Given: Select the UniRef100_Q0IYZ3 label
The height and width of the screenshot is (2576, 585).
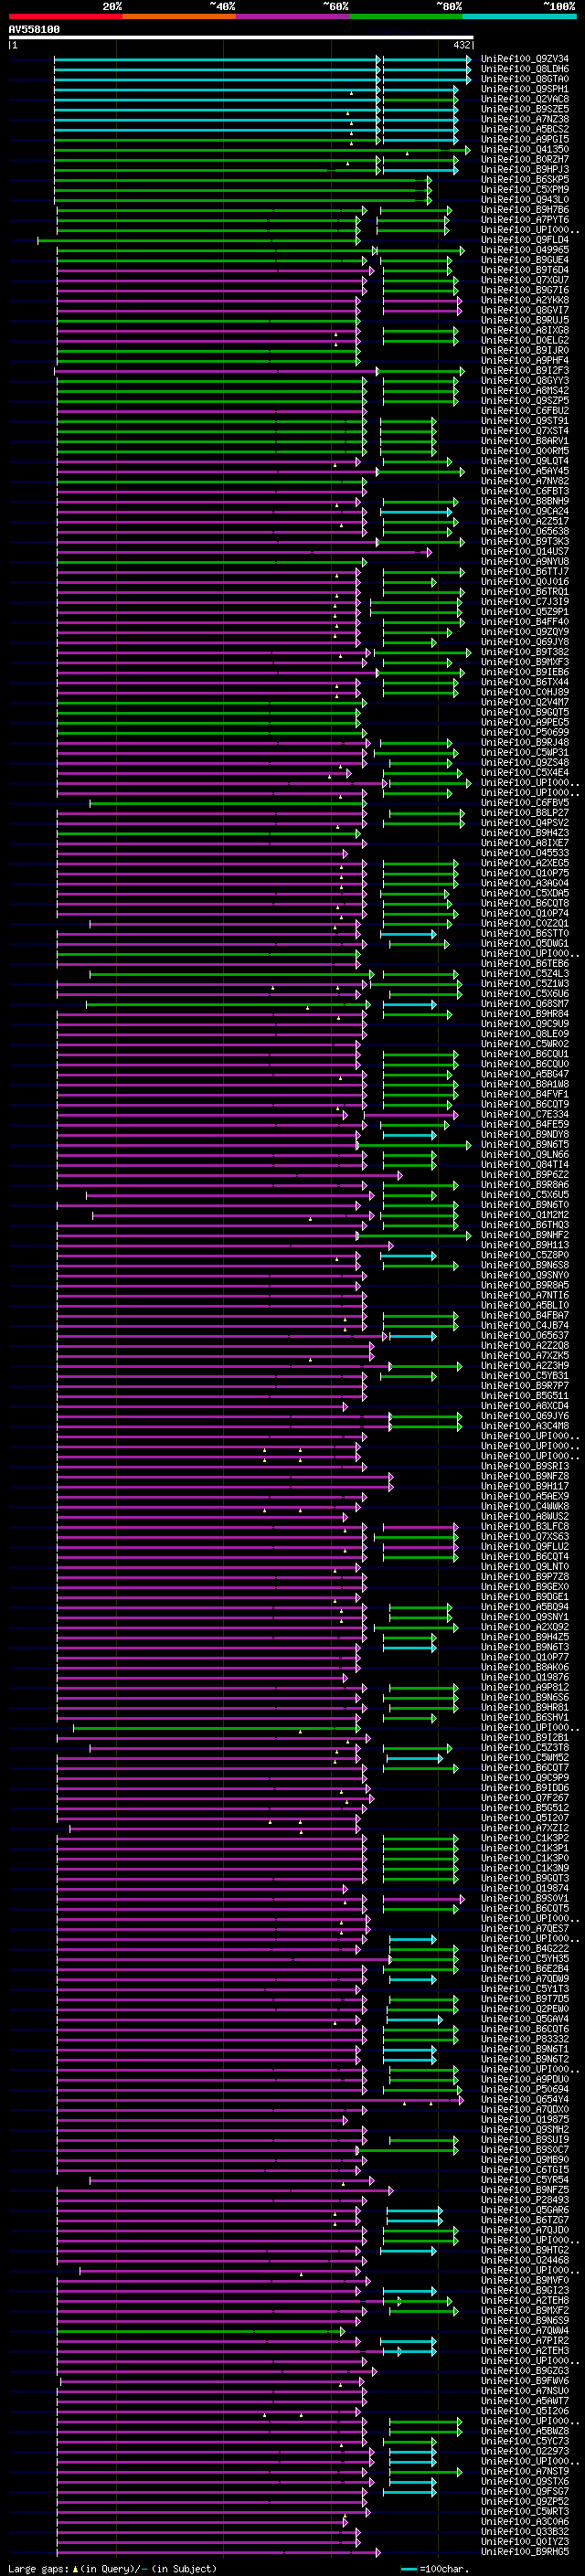Looking at the screenshot, I should (525, 2542).
